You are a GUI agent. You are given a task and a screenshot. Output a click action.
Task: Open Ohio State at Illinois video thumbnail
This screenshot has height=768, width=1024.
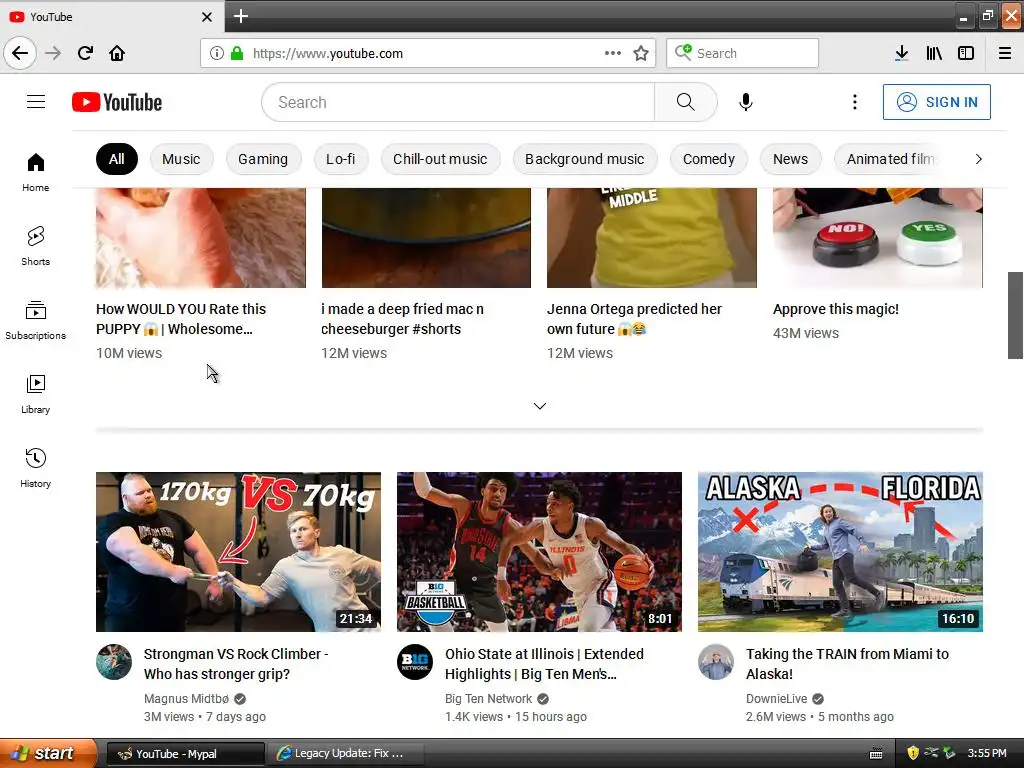539,552
